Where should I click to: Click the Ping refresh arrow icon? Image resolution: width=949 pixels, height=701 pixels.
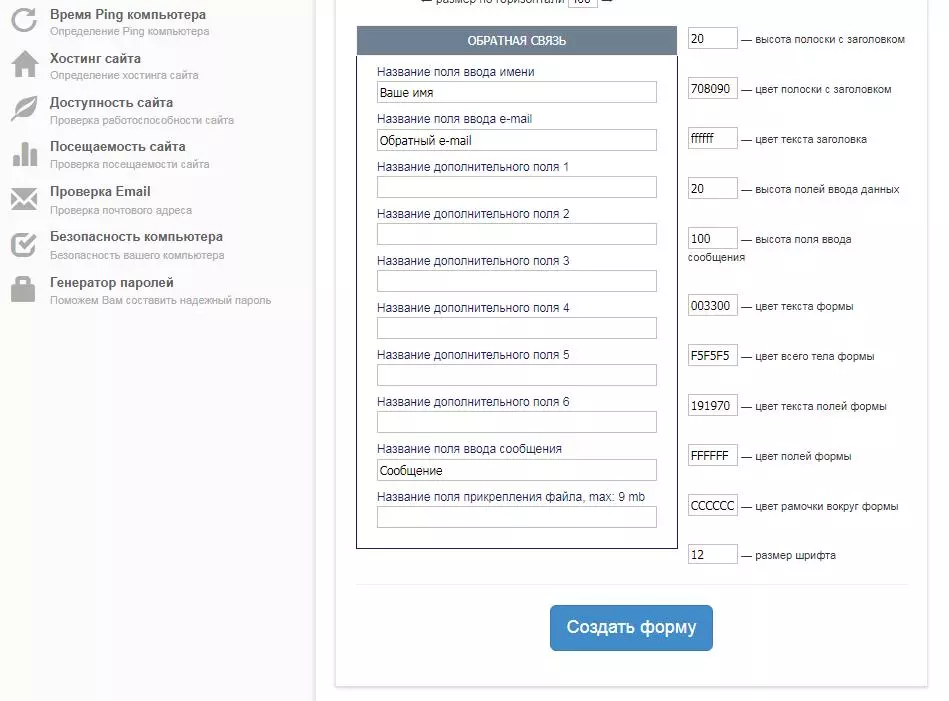tap(24, 20)
